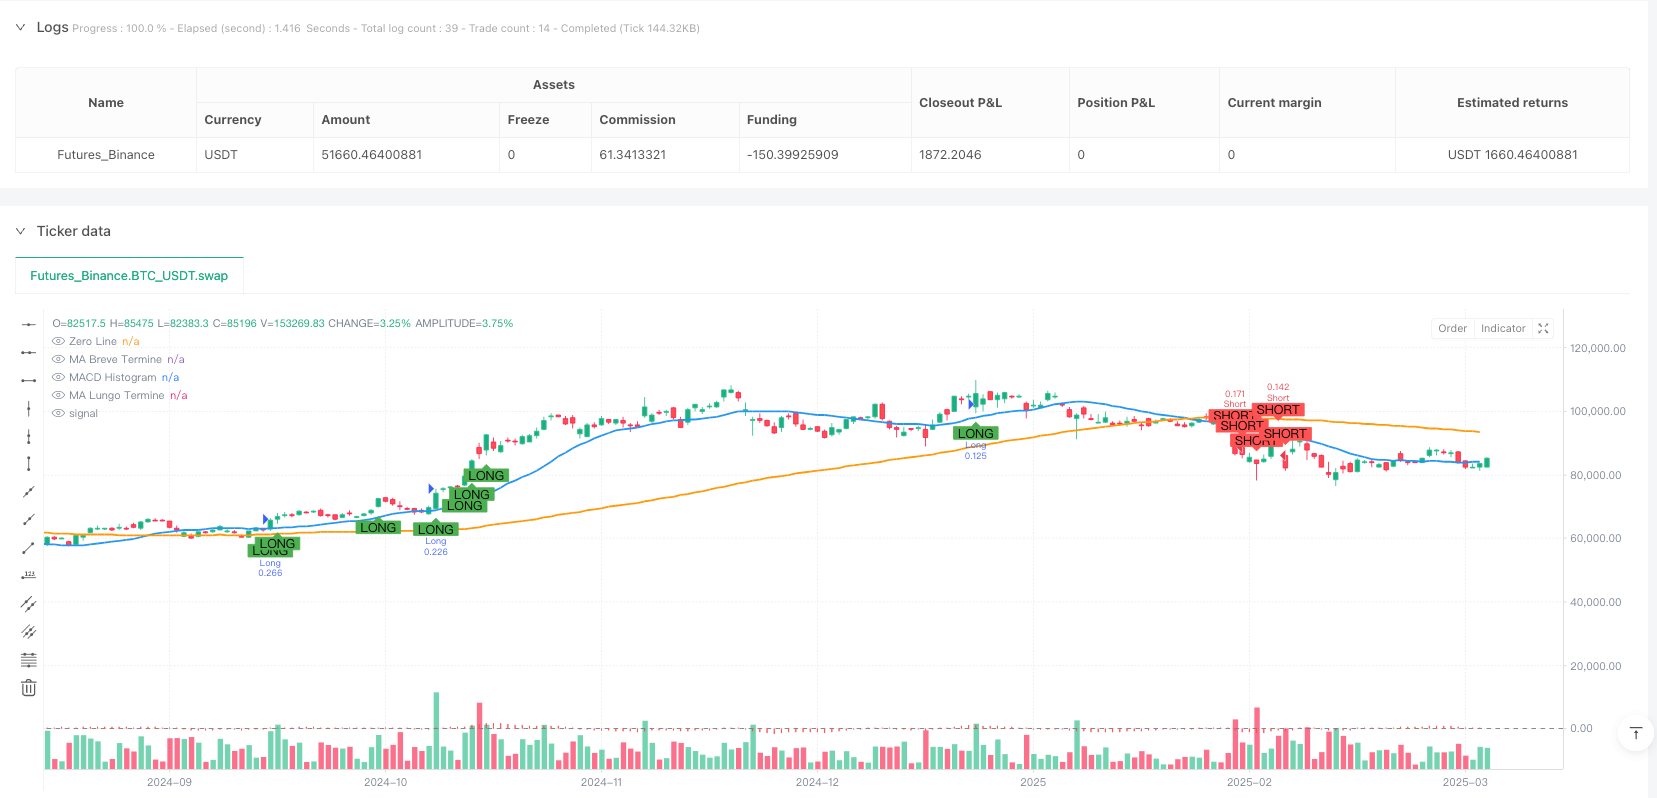Select the price line drawing tool
The width and height of the screenshot is (1657, 798).
(x=29, y=575)
